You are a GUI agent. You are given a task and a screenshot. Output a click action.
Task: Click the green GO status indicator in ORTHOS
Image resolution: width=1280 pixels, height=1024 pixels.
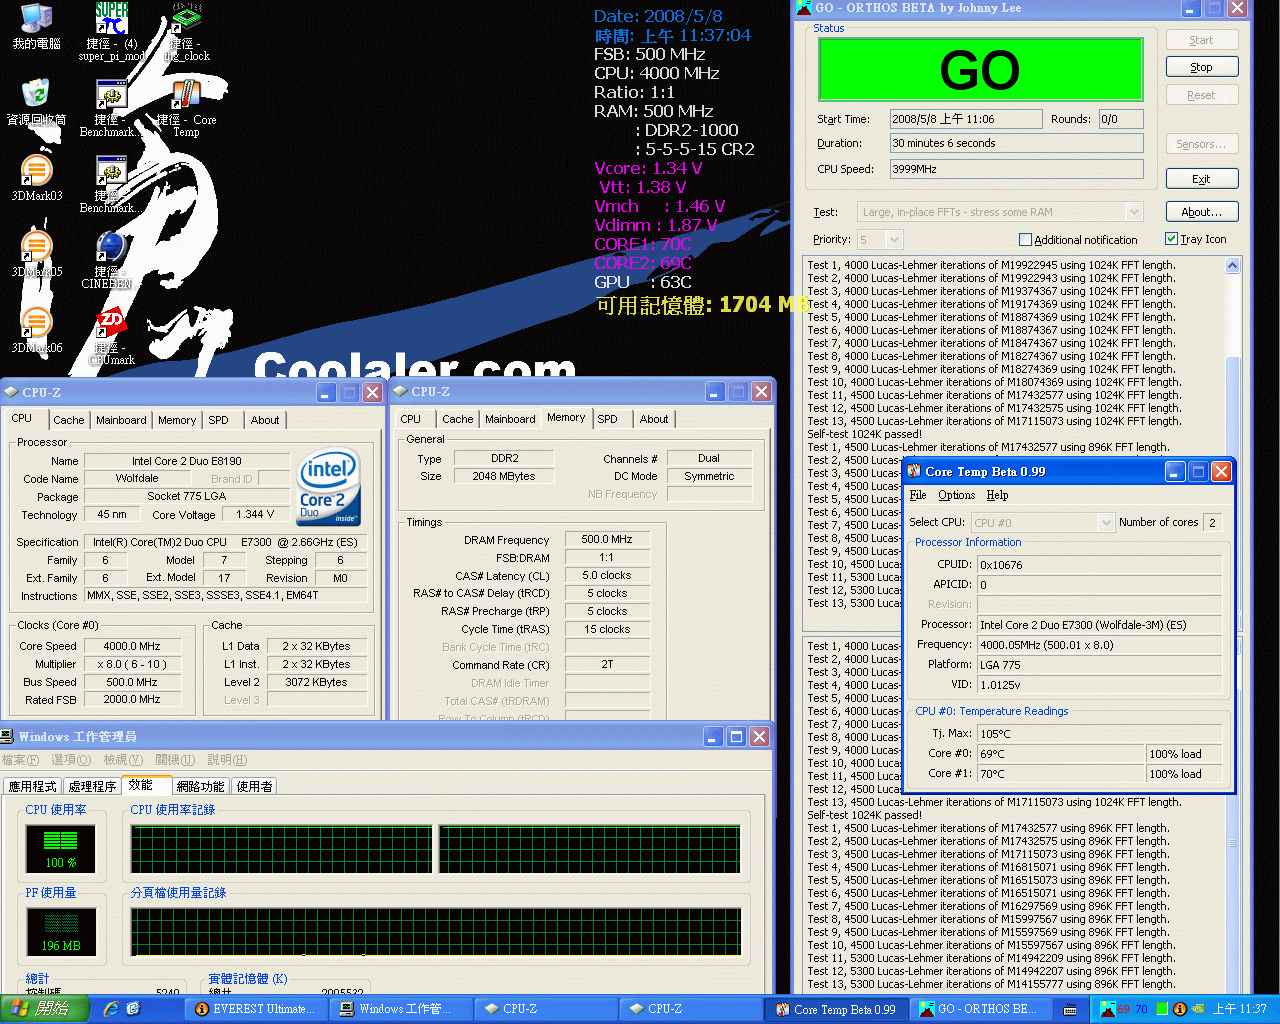click(x=980, y=69)
